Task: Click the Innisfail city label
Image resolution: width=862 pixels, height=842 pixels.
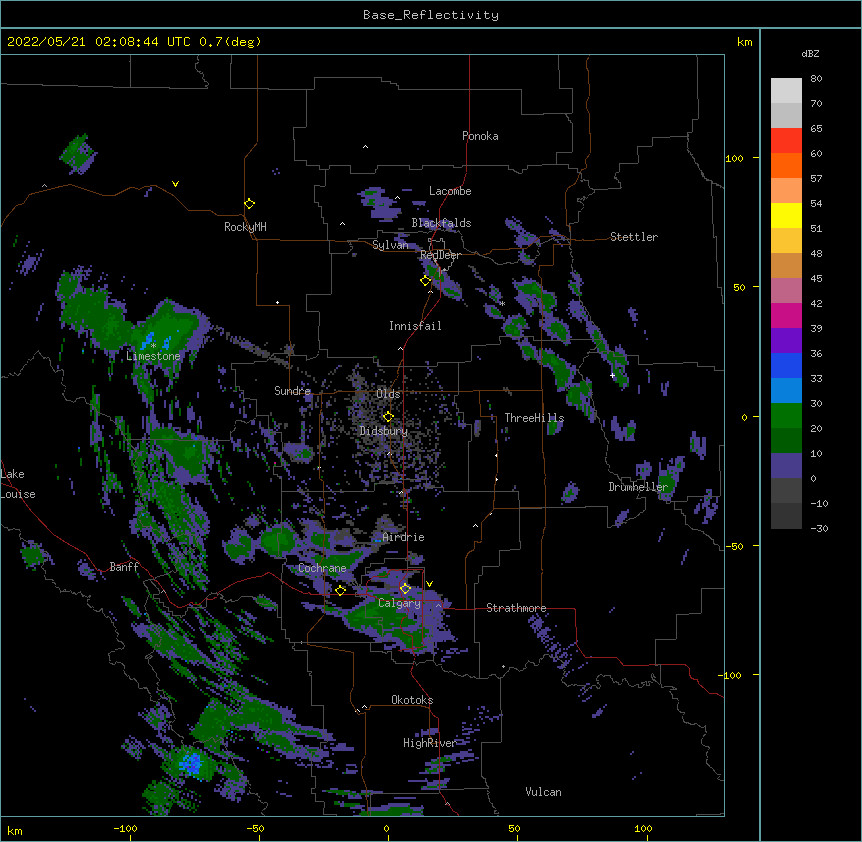Action: click(415, 326)
